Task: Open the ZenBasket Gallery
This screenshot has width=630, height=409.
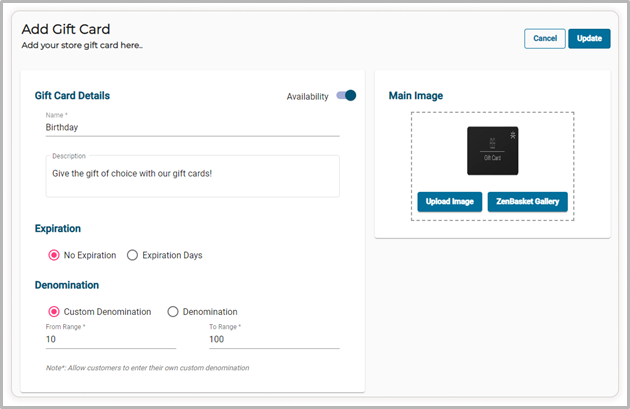Action: click(x=527, y=202)
